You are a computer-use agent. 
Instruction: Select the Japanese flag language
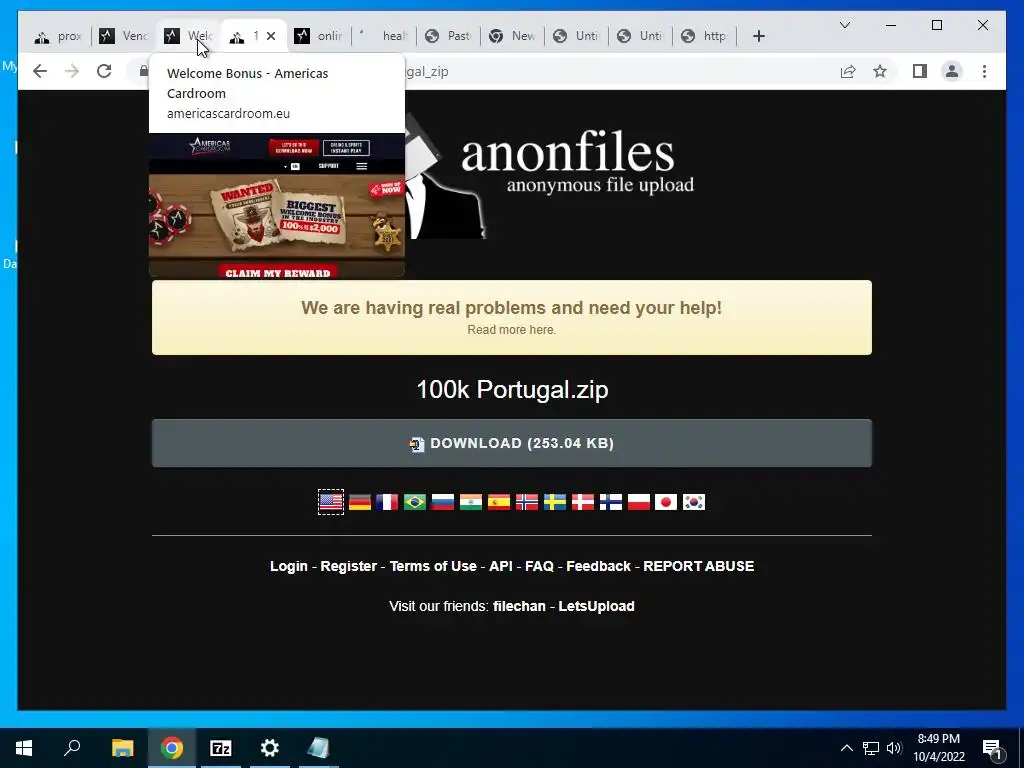[666, 502]
